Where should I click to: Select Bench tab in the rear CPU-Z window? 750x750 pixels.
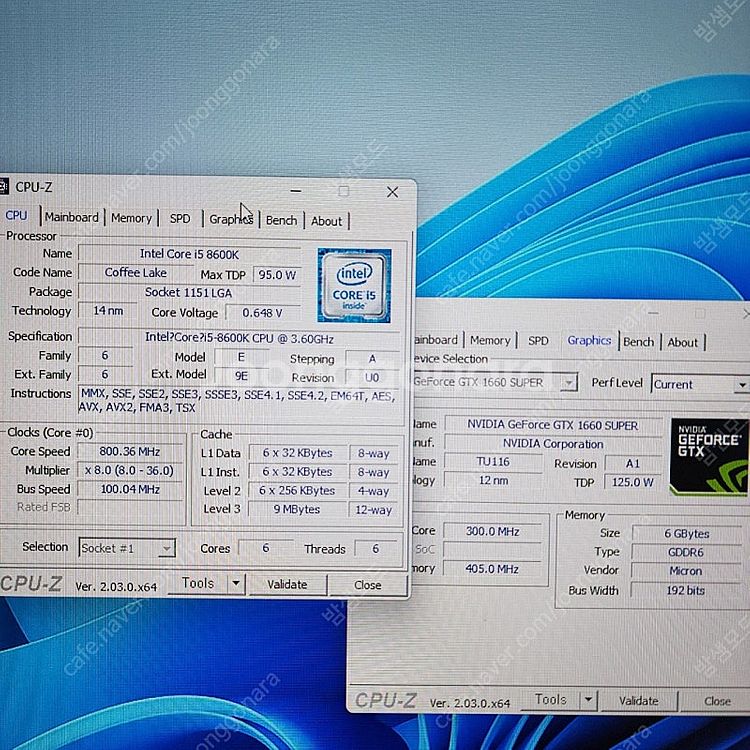639,342
